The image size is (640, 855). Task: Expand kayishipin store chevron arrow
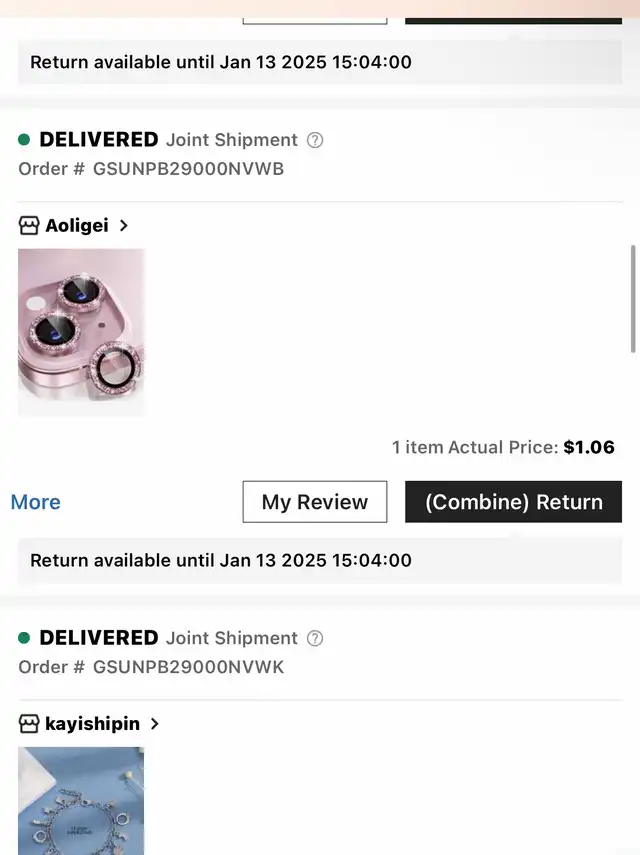(154, 723)
